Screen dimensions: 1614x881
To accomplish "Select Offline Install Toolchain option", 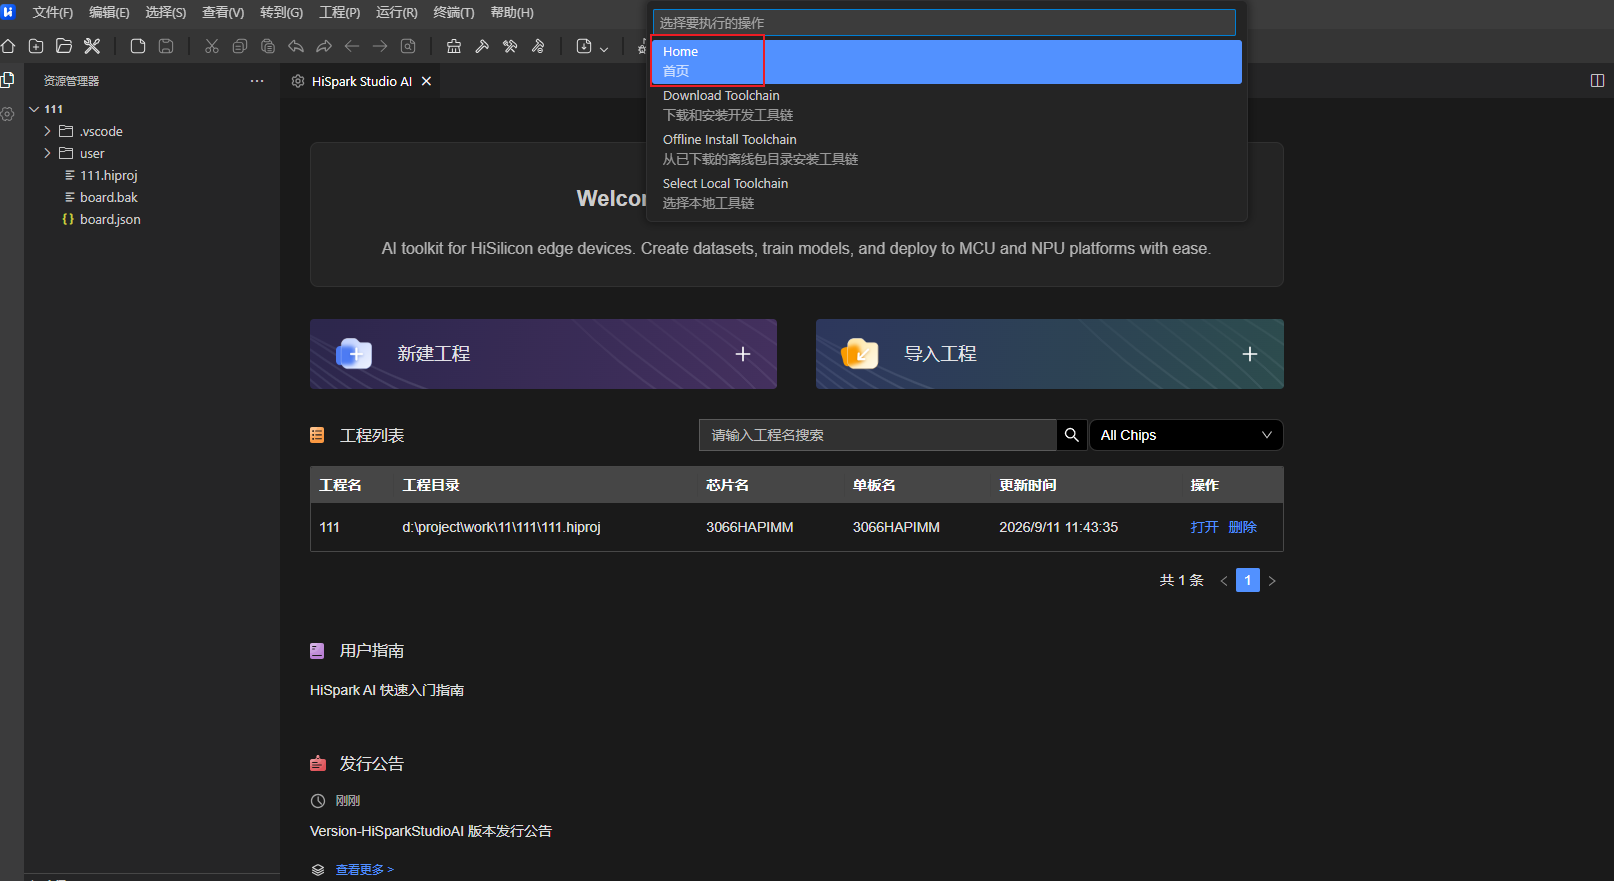I will point(947,150).
